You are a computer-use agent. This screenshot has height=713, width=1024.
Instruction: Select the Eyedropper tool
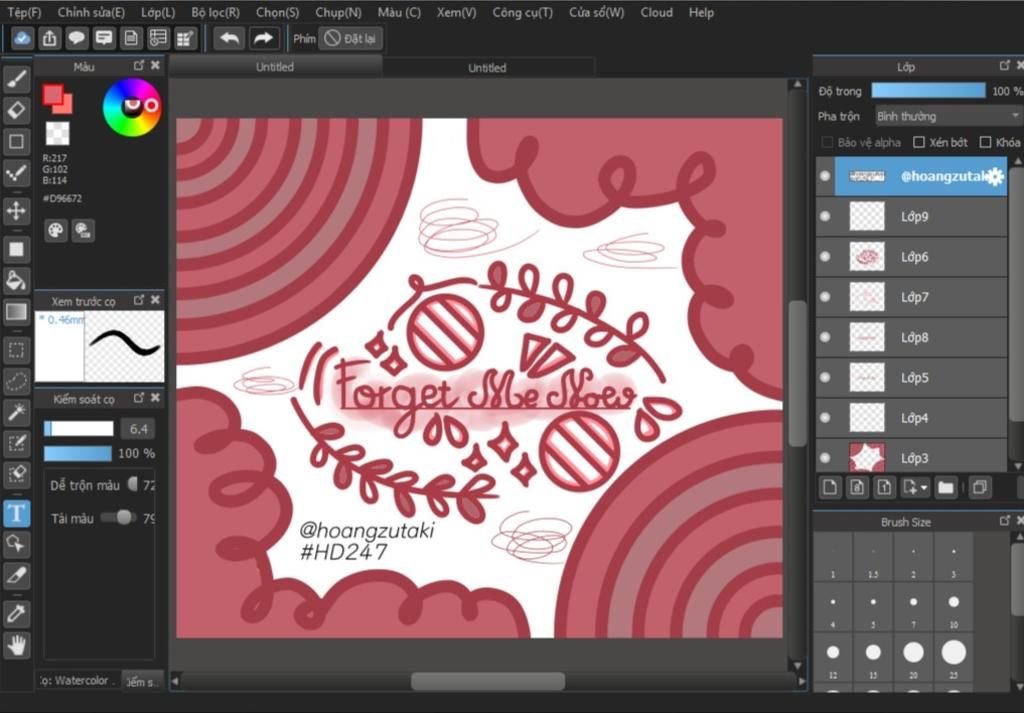click(x=16, y=614)
